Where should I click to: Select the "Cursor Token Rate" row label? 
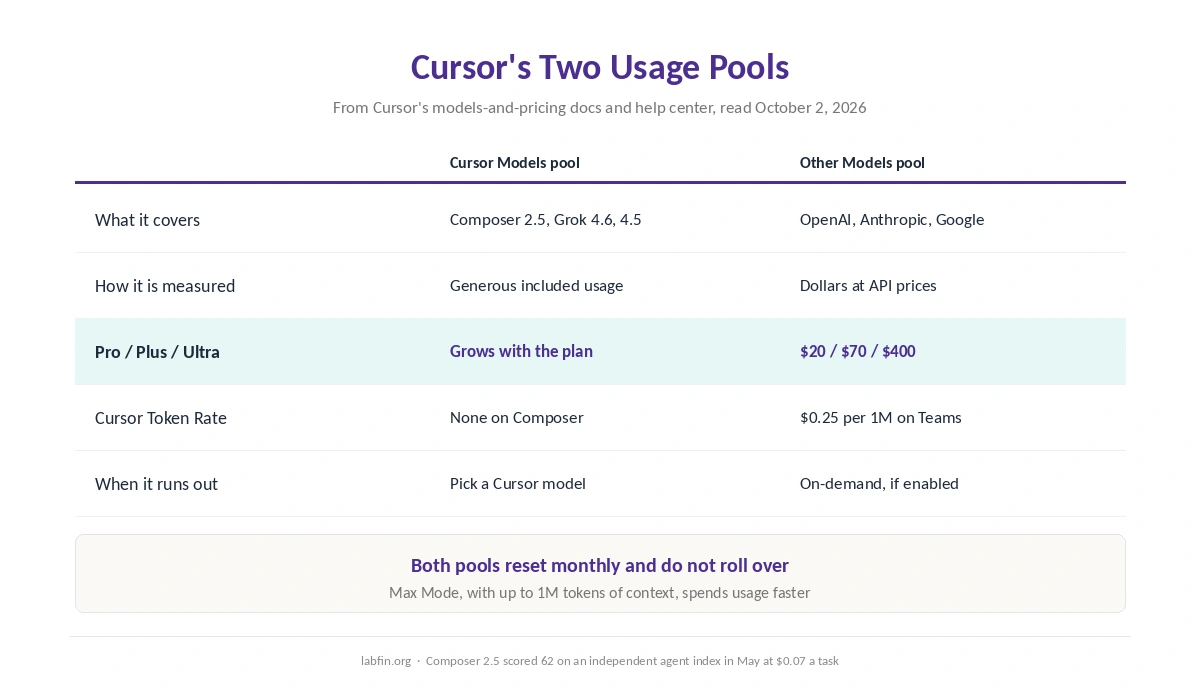tap(161, 418)
